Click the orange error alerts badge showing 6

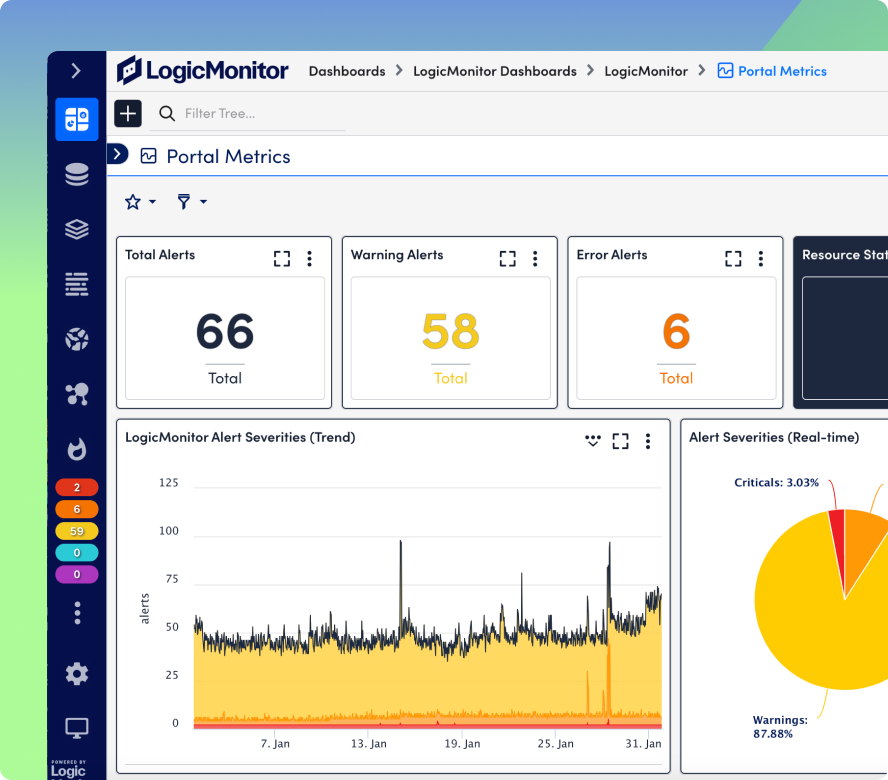77,509
